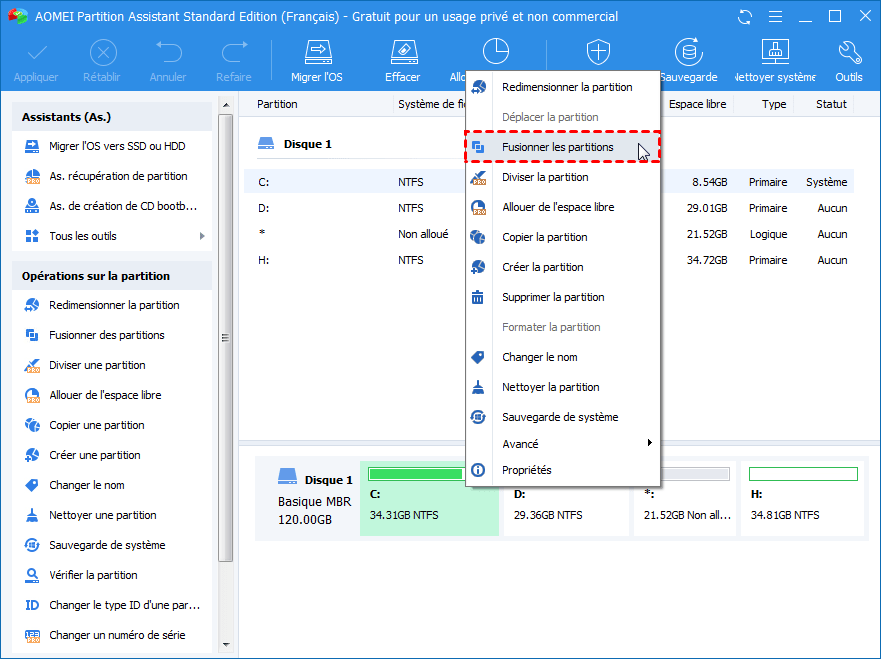The width and height of the screenshot is (881, 659).
Task: Choose Allouer de l'espace libre in sidebar
Action: click(x=106, y=395)
